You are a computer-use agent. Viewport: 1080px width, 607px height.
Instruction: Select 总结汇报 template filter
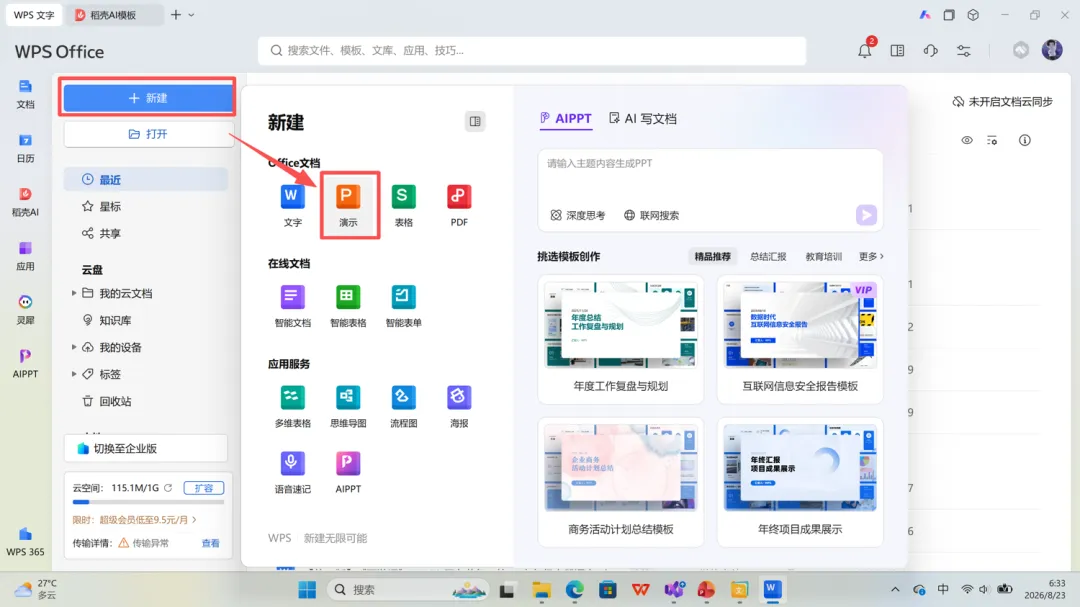[x=768, y=256]
